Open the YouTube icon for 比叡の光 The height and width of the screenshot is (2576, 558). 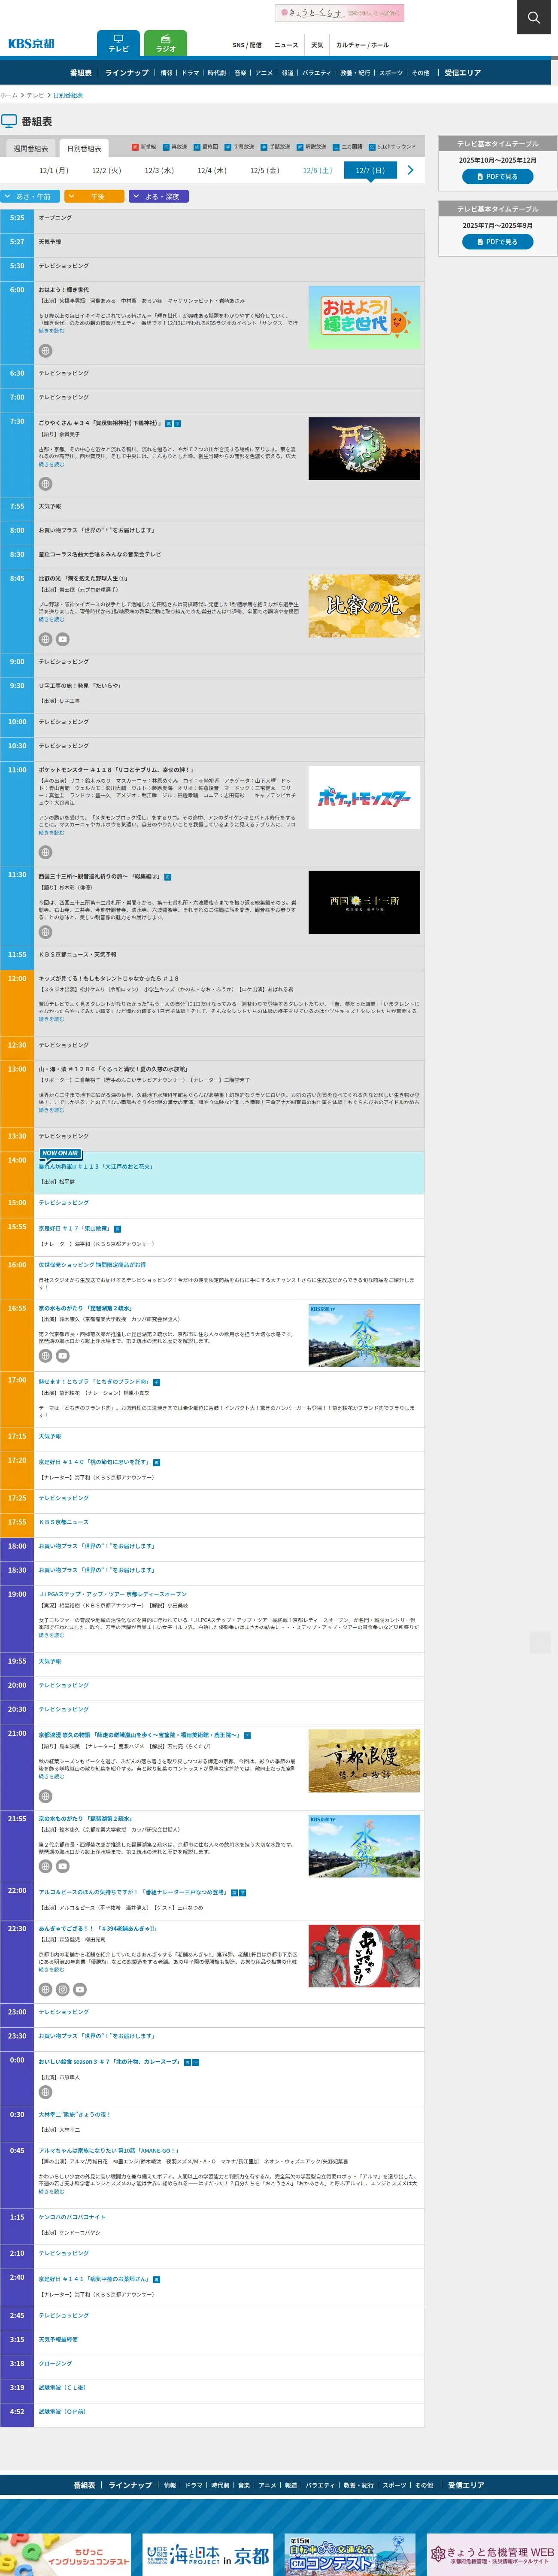[62, 639]
